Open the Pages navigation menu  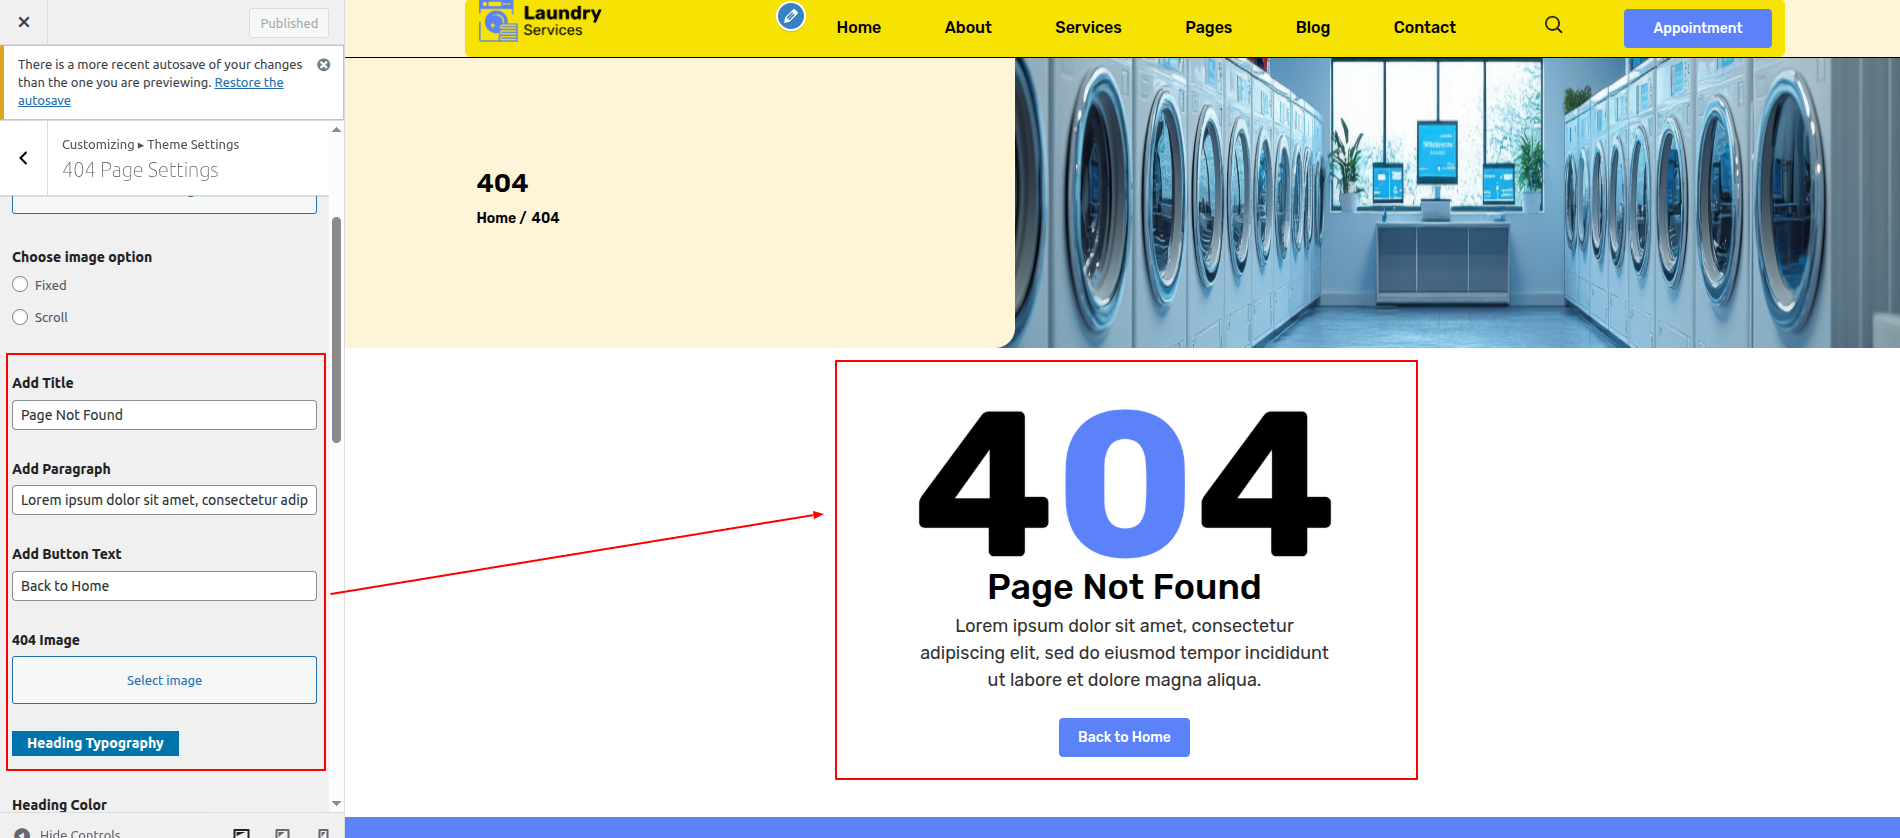point(1208,28)
